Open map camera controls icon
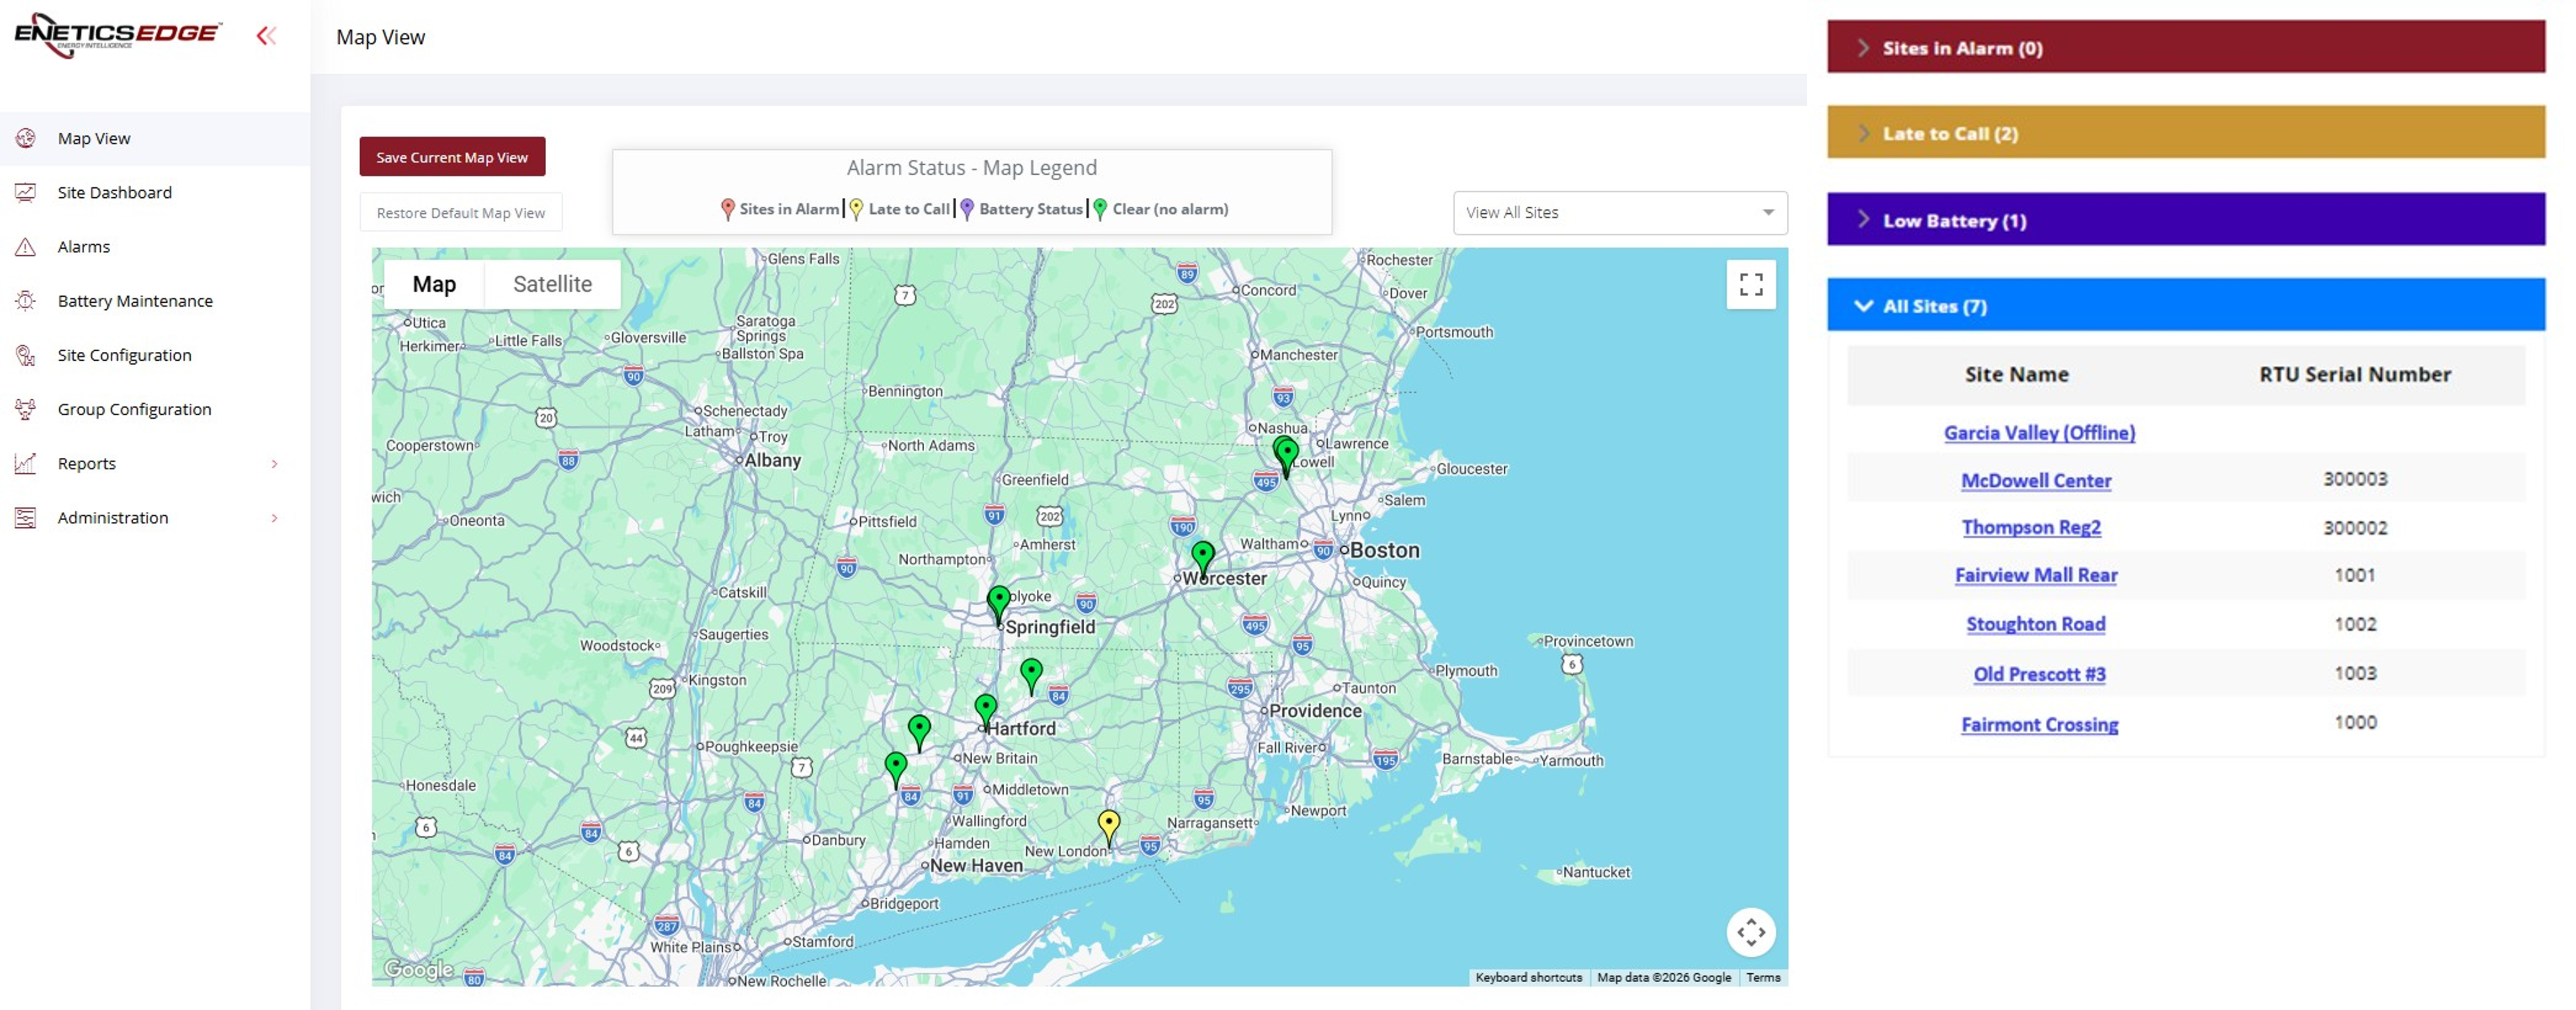The image size is (2576, 1010). coord(1750,933)
